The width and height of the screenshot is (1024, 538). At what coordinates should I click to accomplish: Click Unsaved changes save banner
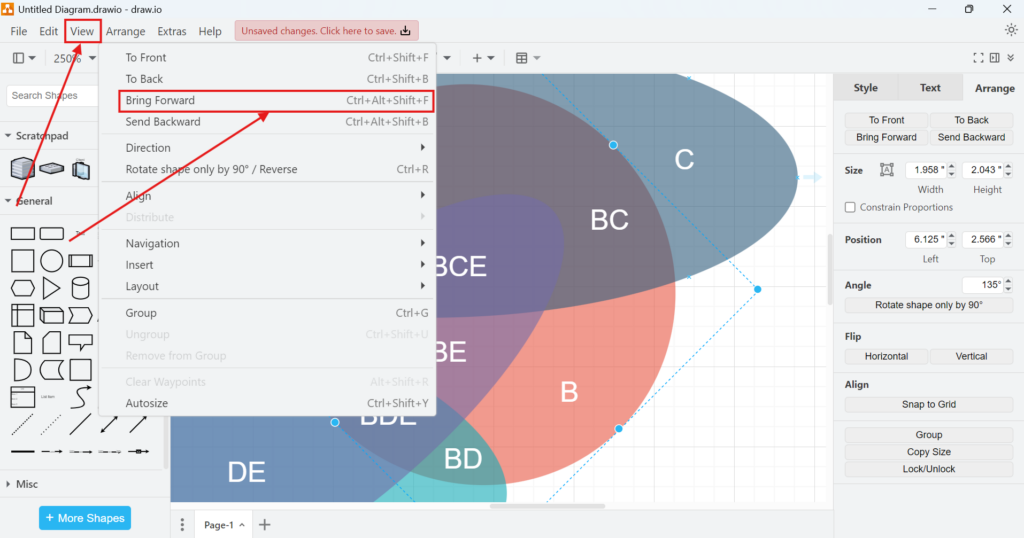tap(327, 31)
